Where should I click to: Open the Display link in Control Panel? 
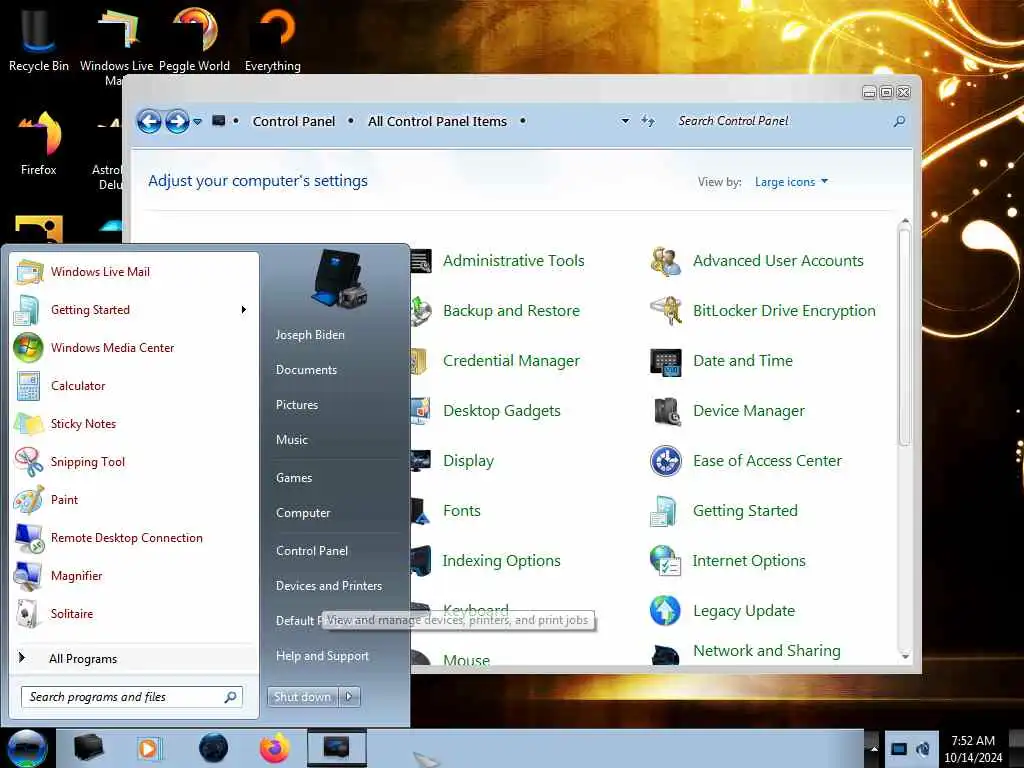468,461
